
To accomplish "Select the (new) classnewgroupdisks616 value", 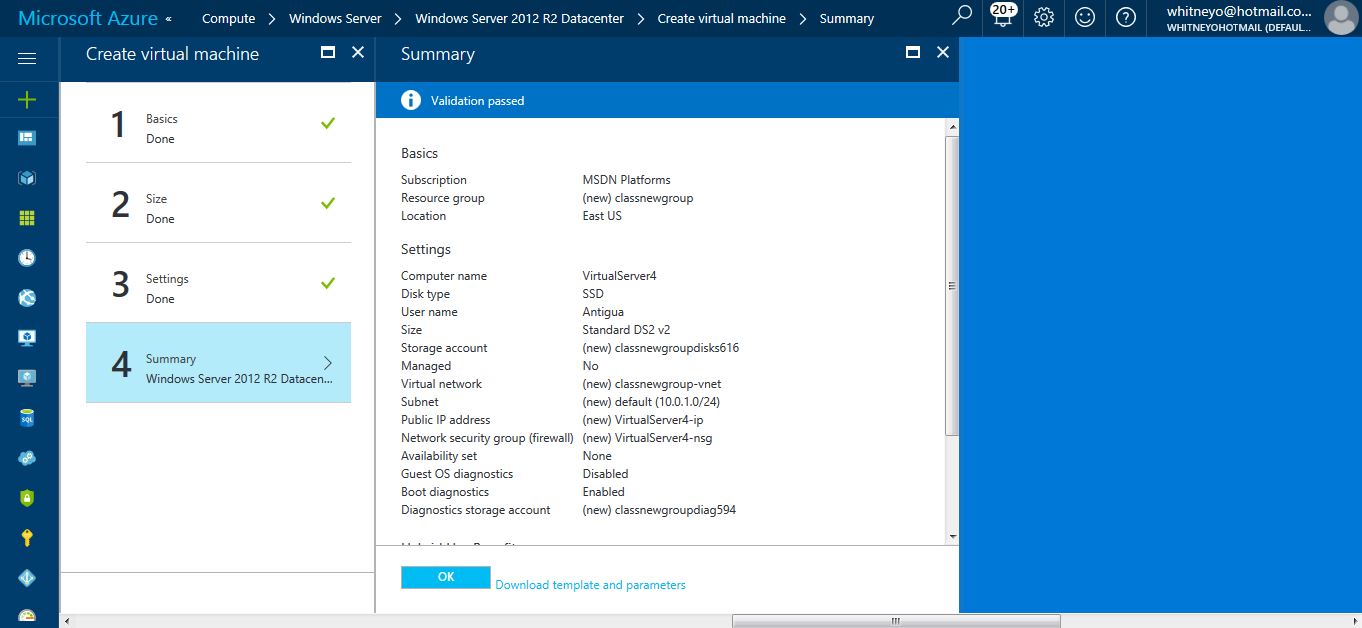I will pyautogui.click(x=660, y=348).
